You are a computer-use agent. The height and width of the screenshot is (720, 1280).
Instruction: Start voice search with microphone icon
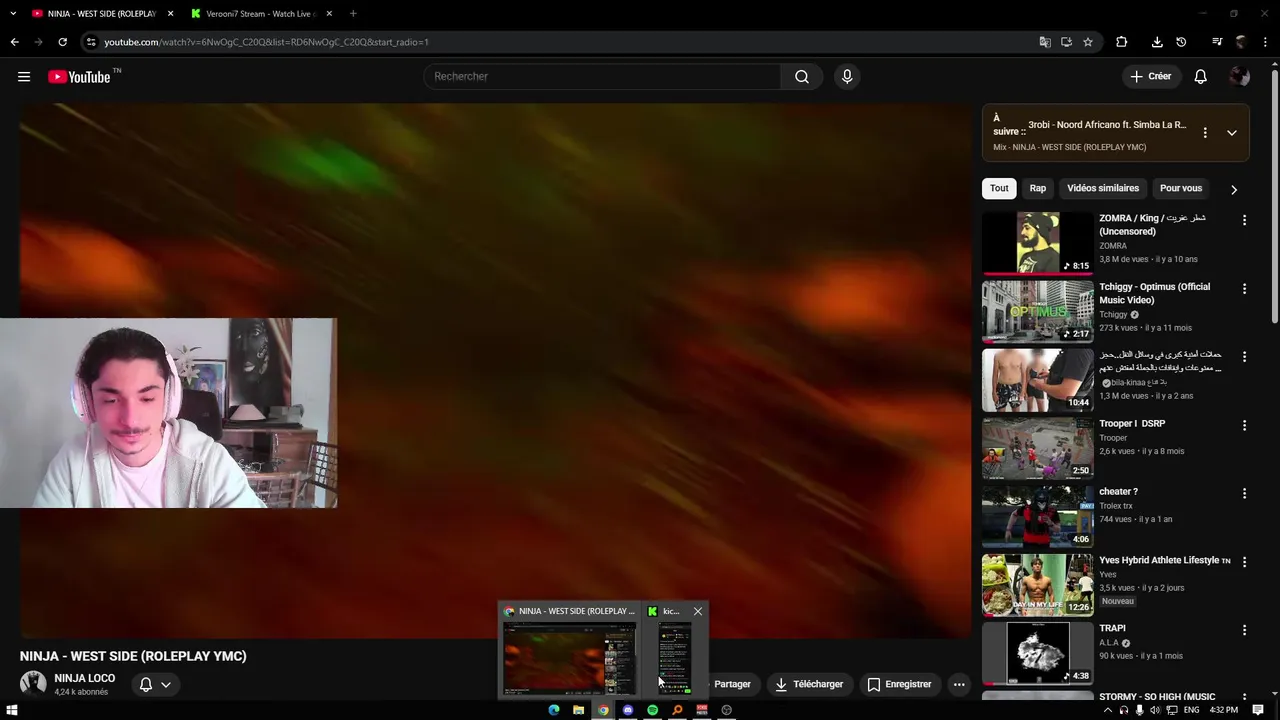[x=847, y=77]
